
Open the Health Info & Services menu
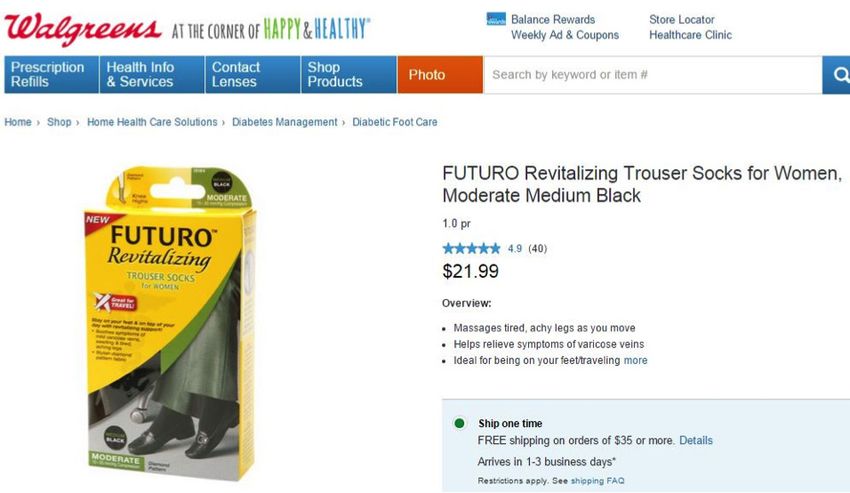pyautogui.click(x=152, y=75)
